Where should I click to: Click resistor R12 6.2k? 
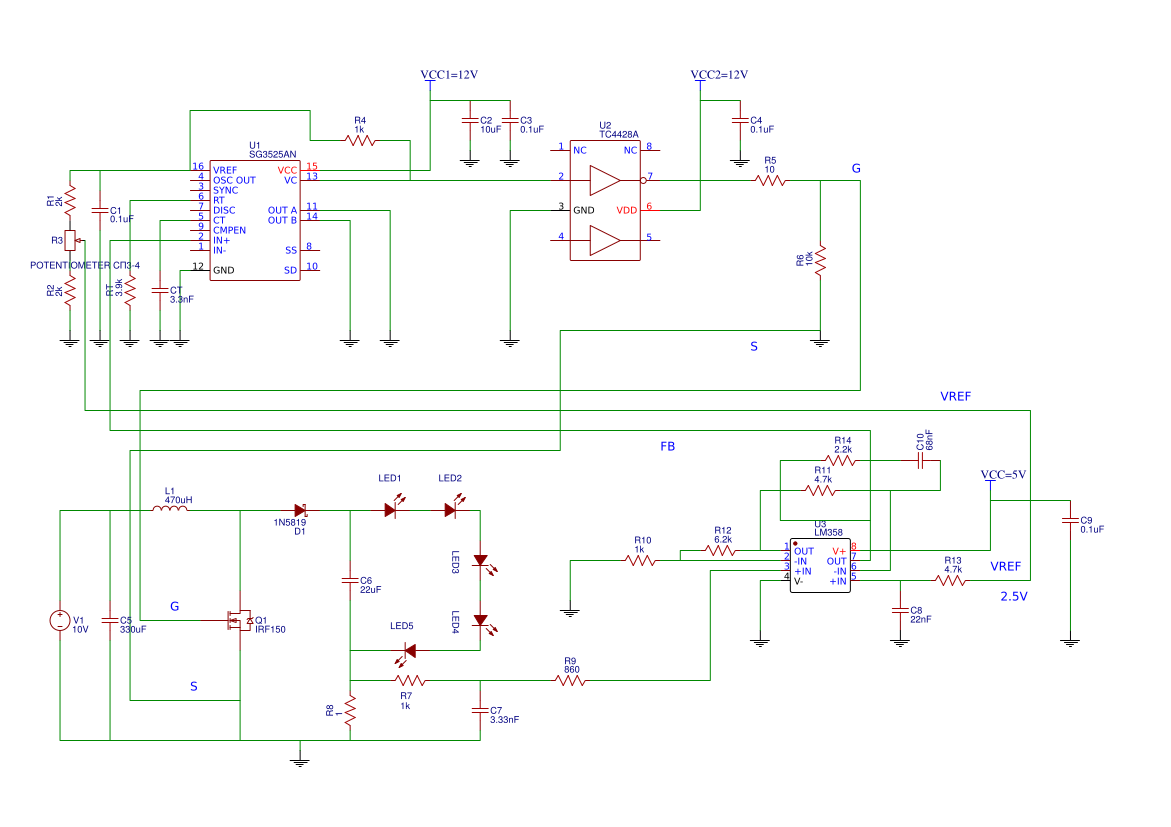click(721, 551)
